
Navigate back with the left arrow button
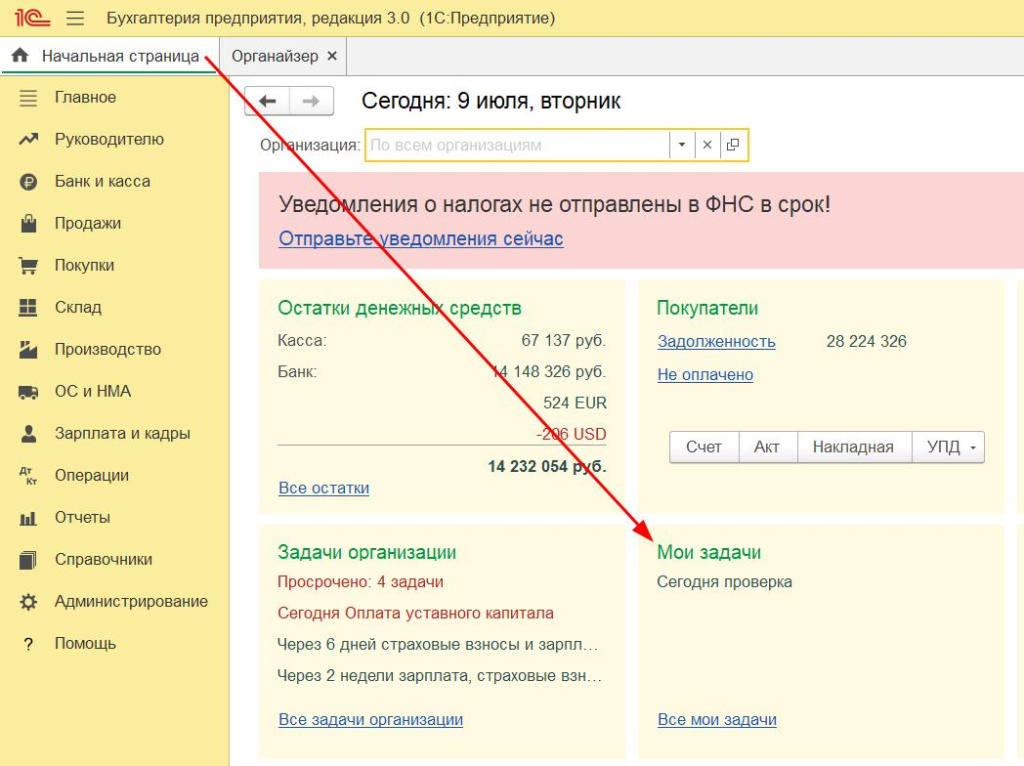[x=267, y=101]
